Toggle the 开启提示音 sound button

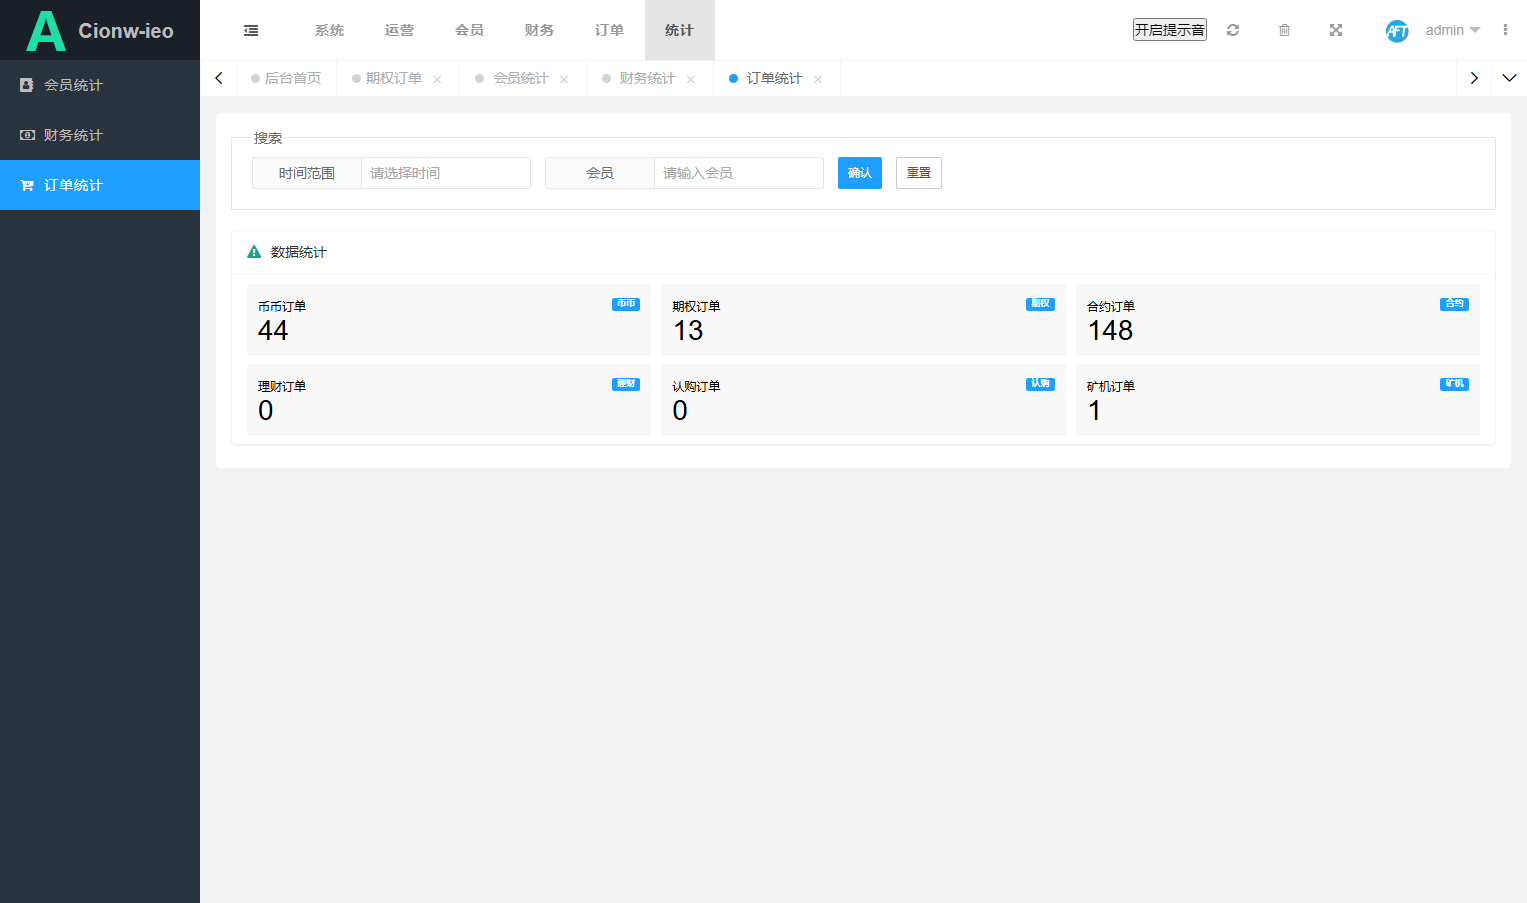1170,30
